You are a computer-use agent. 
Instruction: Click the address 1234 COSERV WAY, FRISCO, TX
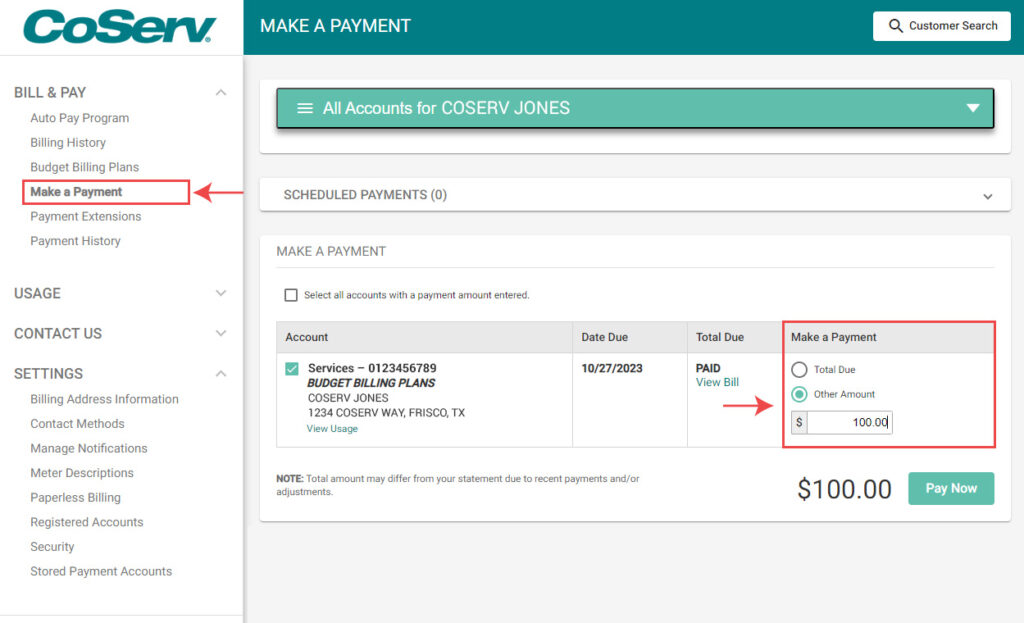pyautogui.click(x=386, y=413)
